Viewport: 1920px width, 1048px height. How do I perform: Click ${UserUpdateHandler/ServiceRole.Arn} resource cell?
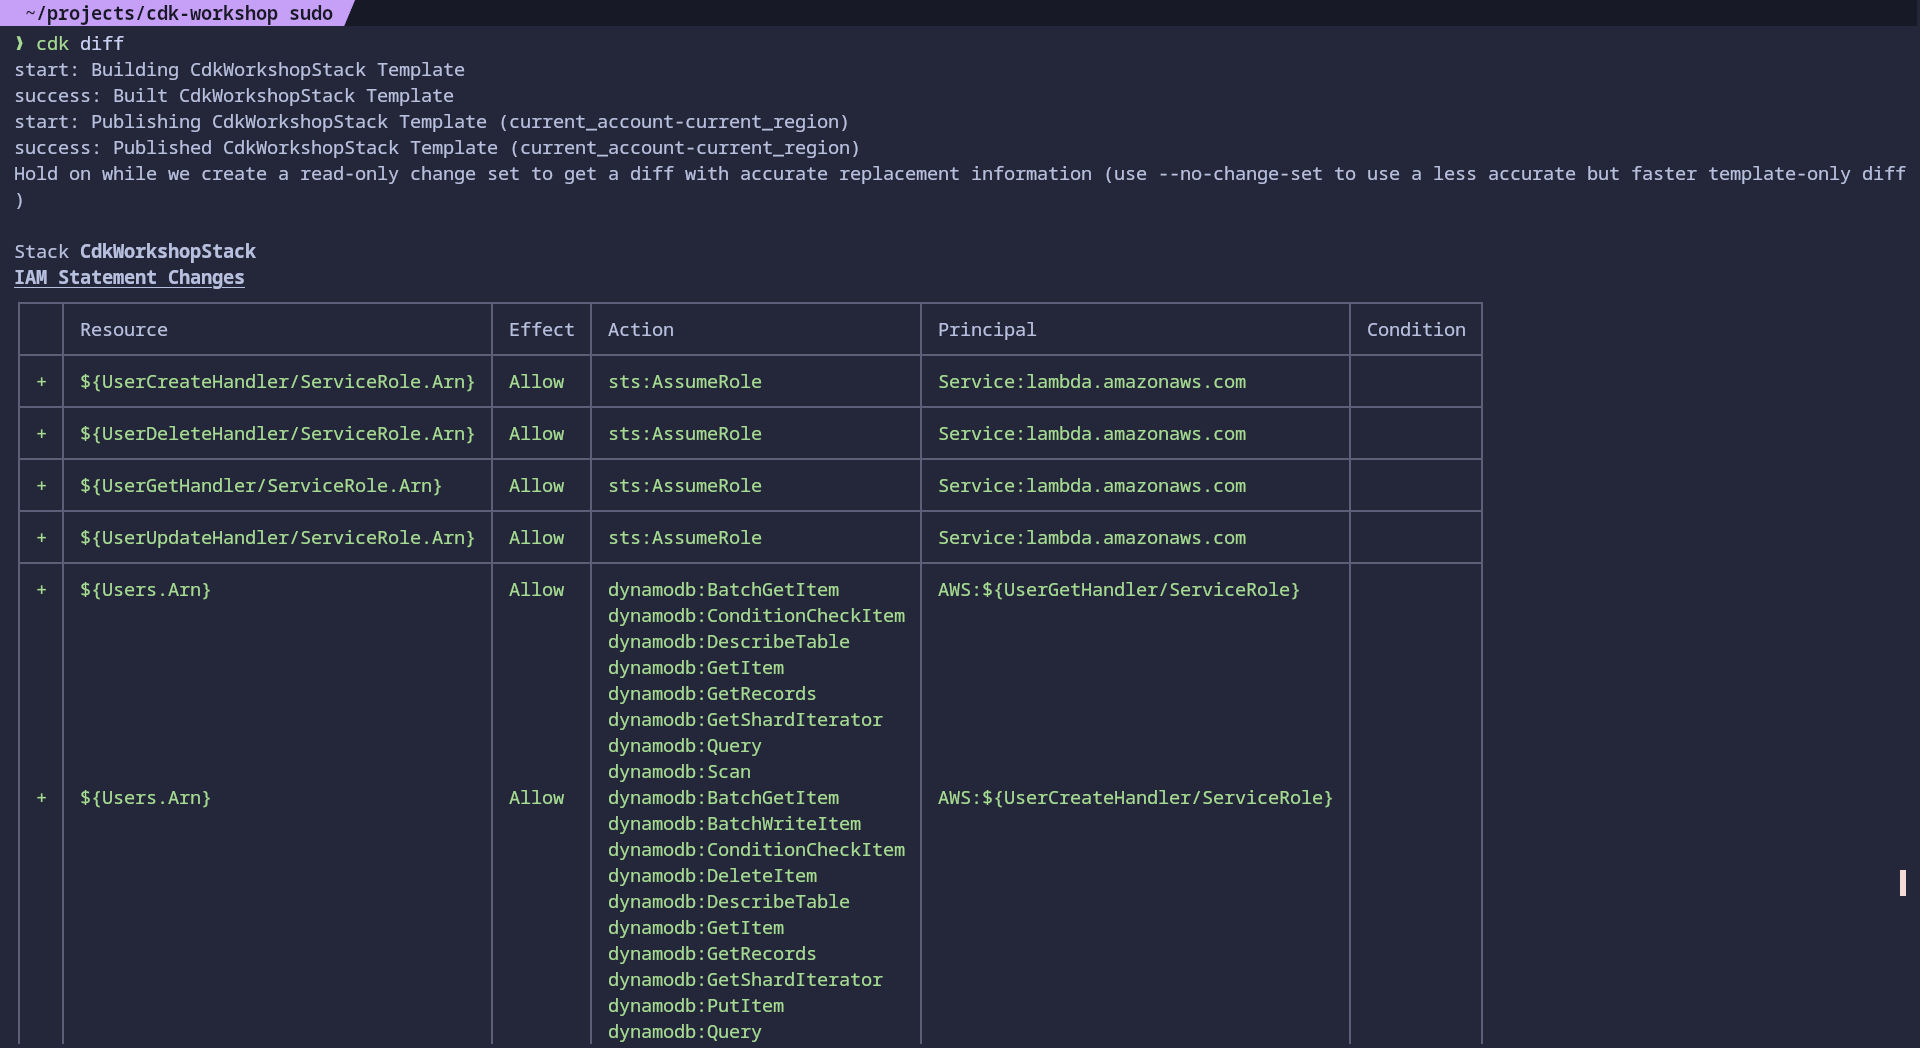tap(277, 538)
